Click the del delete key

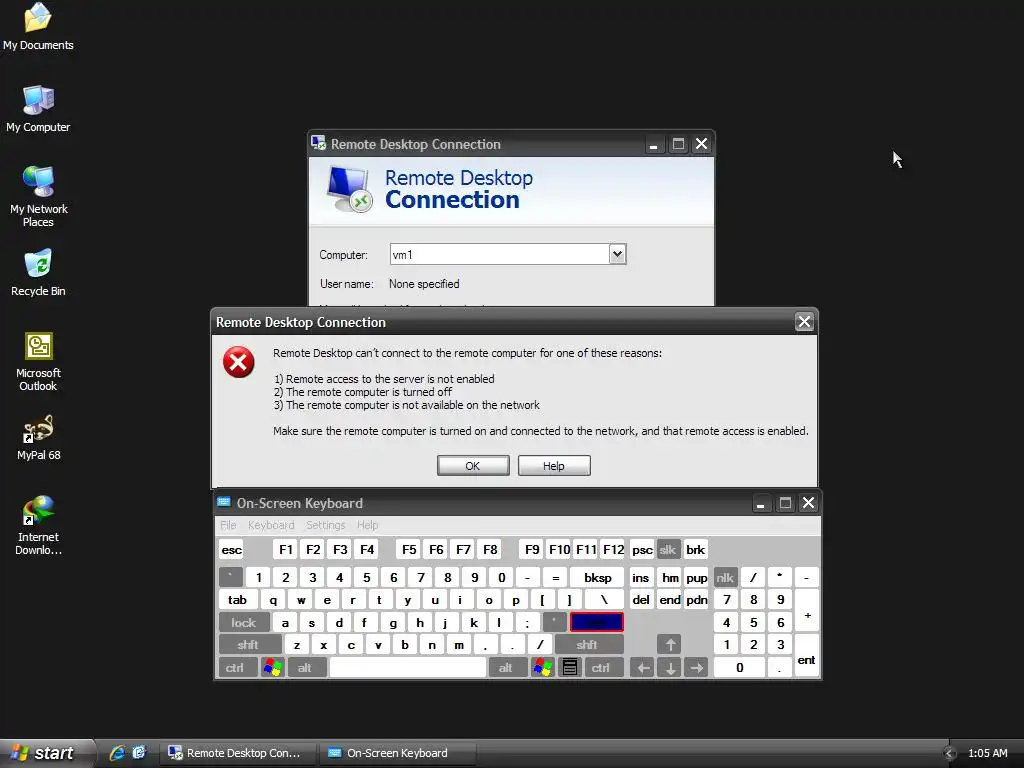tap(641, 600)
